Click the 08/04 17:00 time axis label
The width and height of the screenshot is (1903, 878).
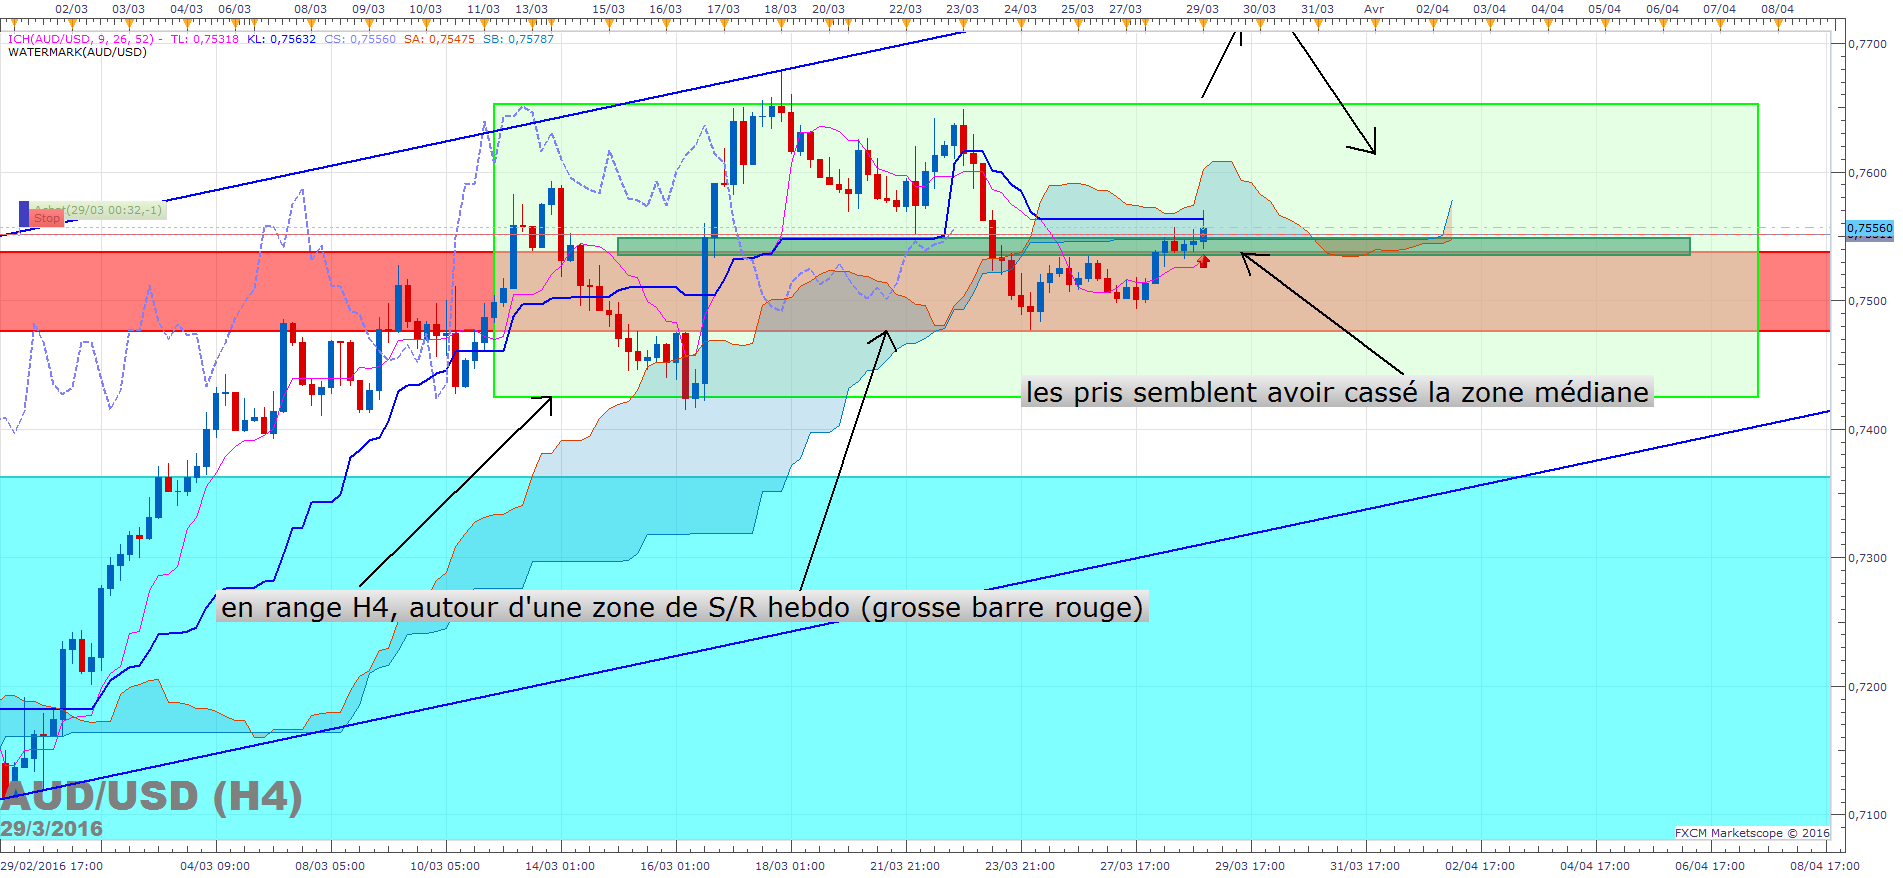(1825, 866)
